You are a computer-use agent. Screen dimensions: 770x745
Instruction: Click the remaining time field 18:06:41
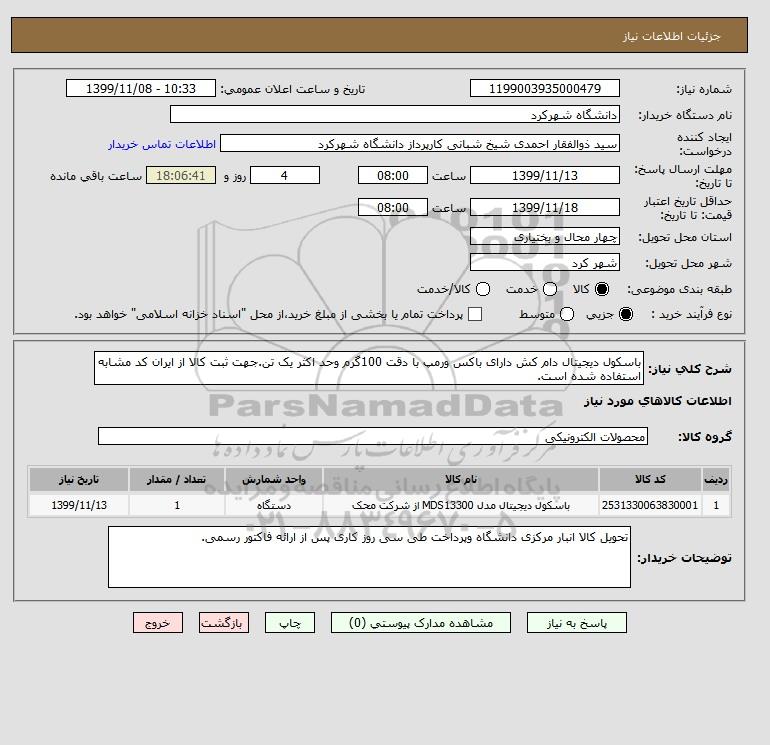(181, 175)
